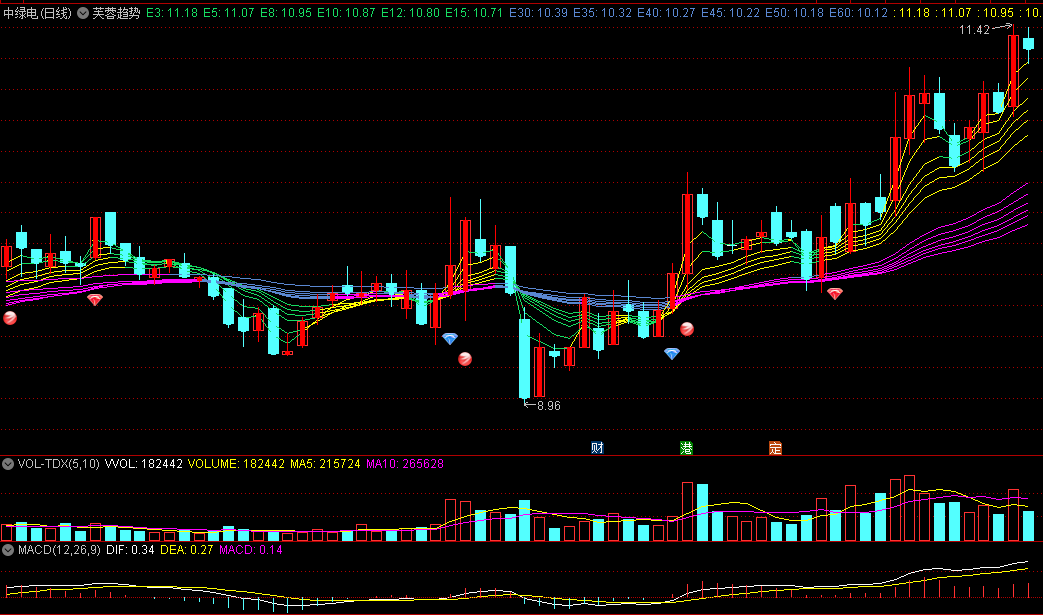This screenshot has height=615, width=1043.
Task: Select the E35: 10.32 value
Action: tap(602, 13)
